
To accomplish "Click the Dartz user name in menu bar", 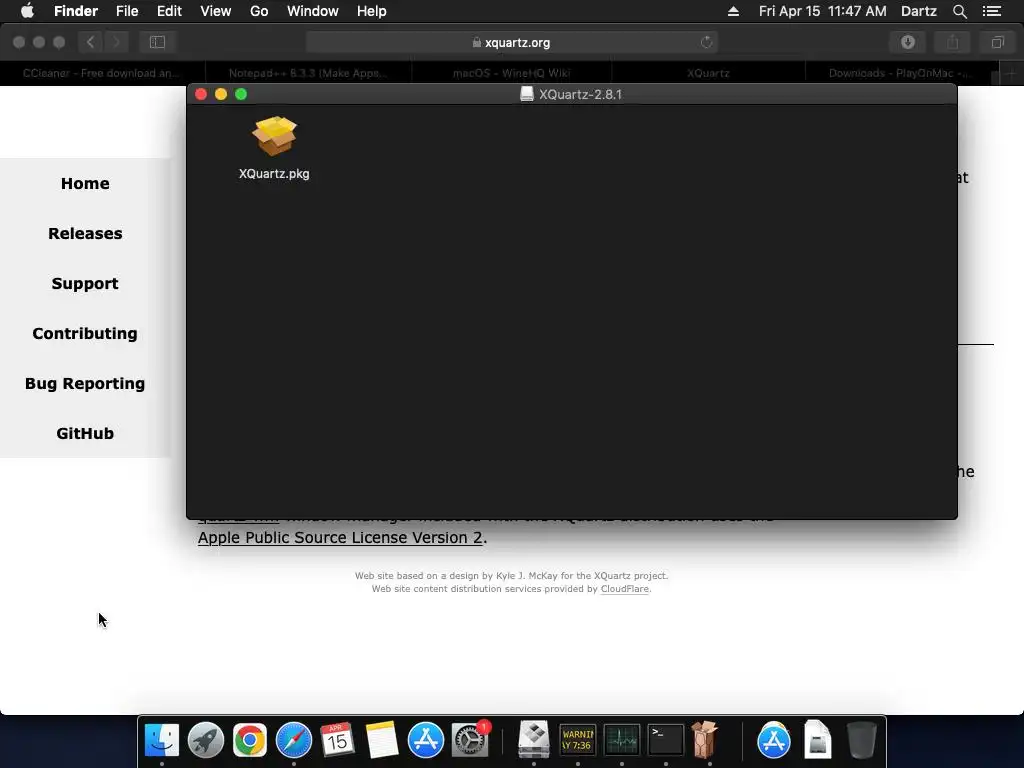I will 919,11.
